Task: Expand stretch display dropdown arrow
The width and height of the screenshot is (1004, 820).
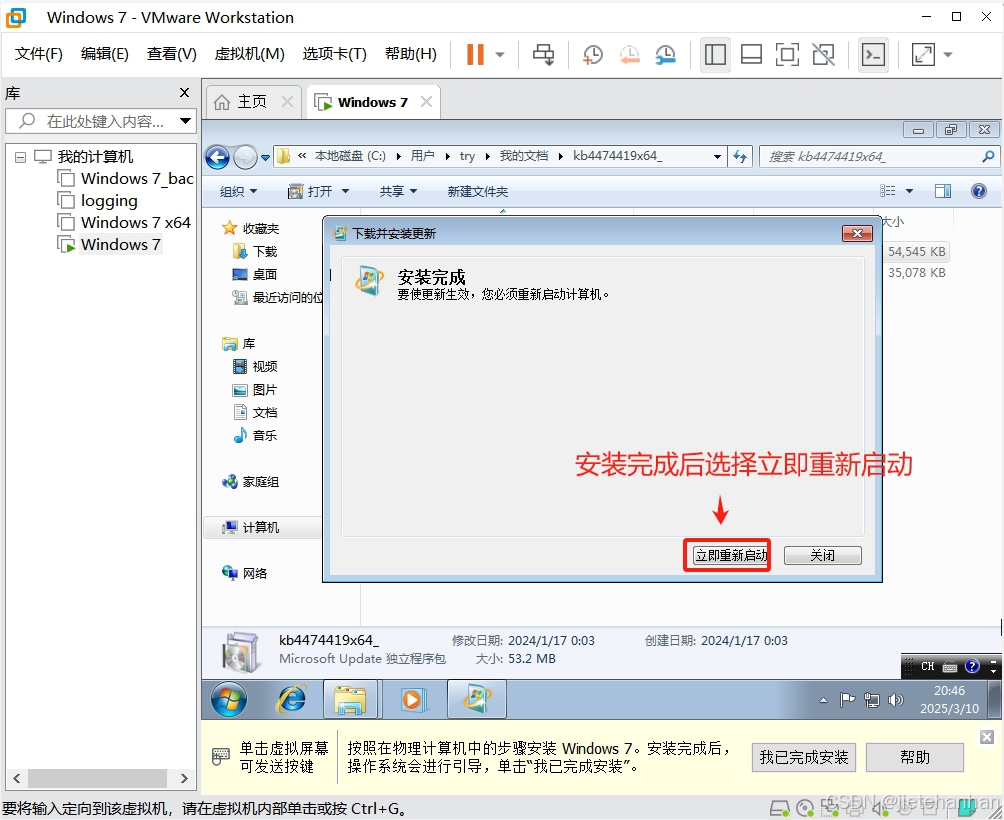Action: click(x=948, y=54)
